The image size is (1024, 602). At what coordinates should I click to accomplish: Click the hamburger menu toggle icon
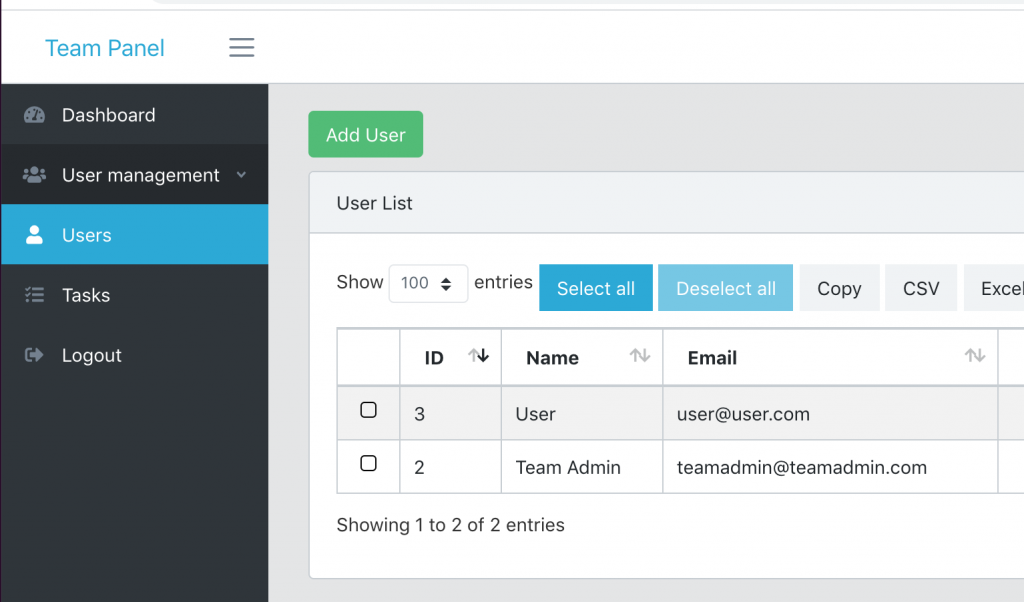[241, 48]
